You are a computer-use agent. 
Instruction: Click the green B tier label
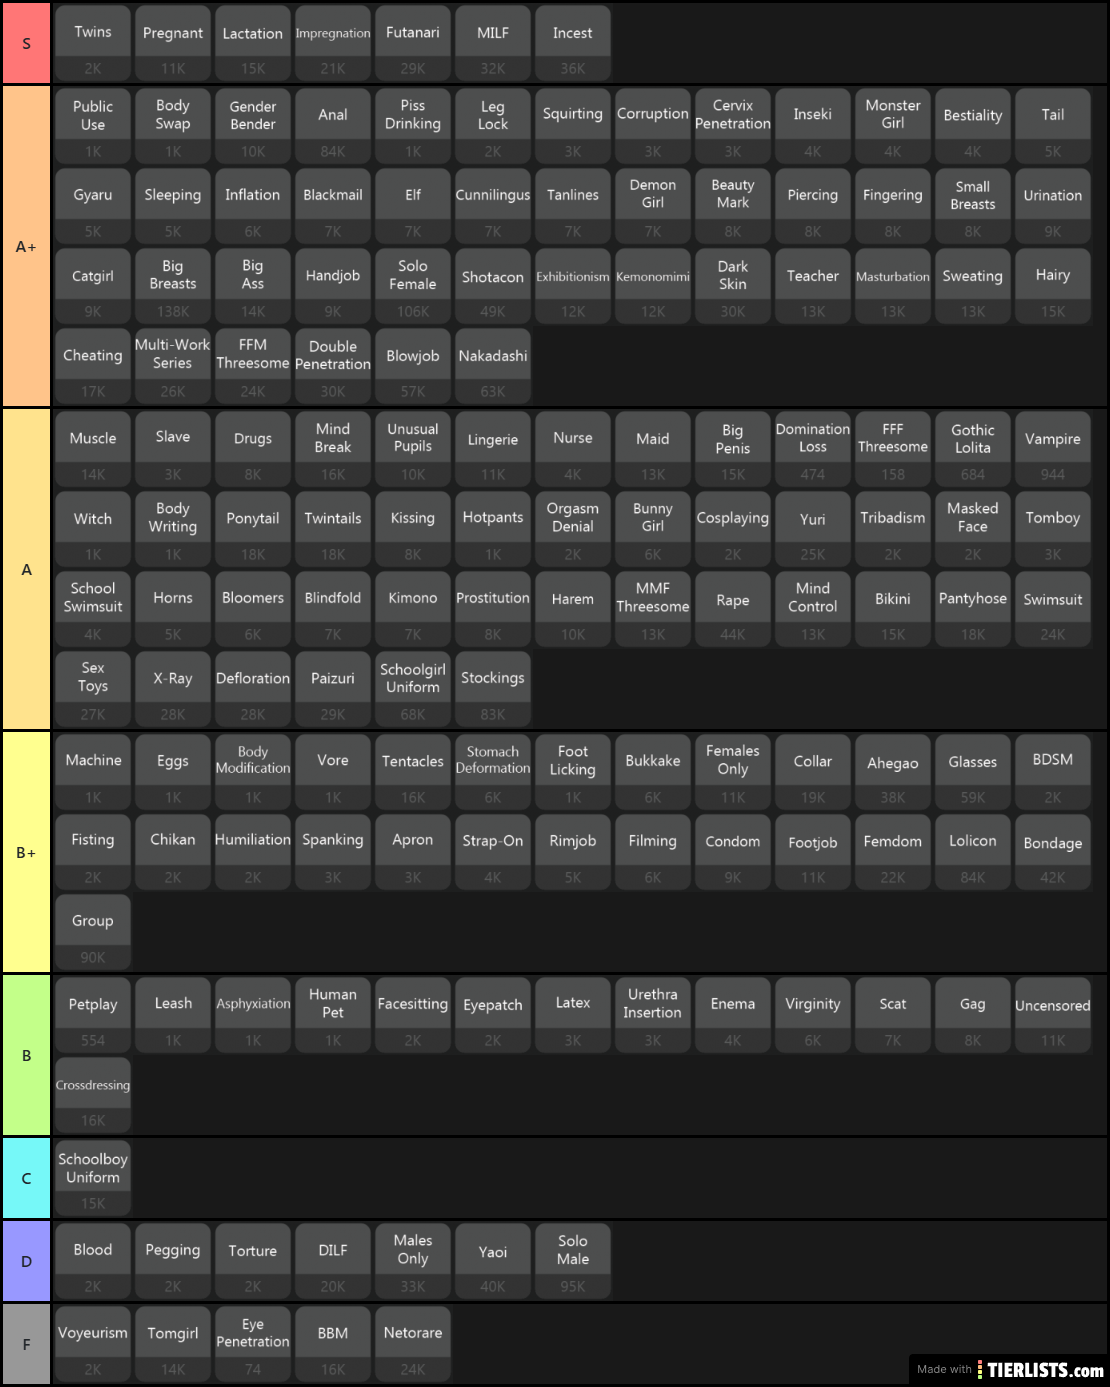[26, 1055]
